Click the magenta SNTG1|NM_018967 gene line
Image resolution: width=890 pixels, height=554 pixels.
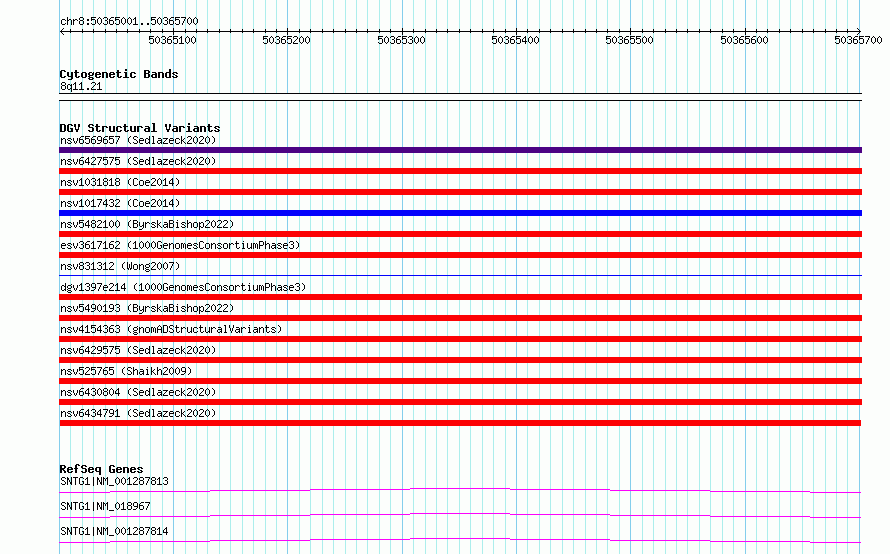pyautogui.click(x=460, y=515)
